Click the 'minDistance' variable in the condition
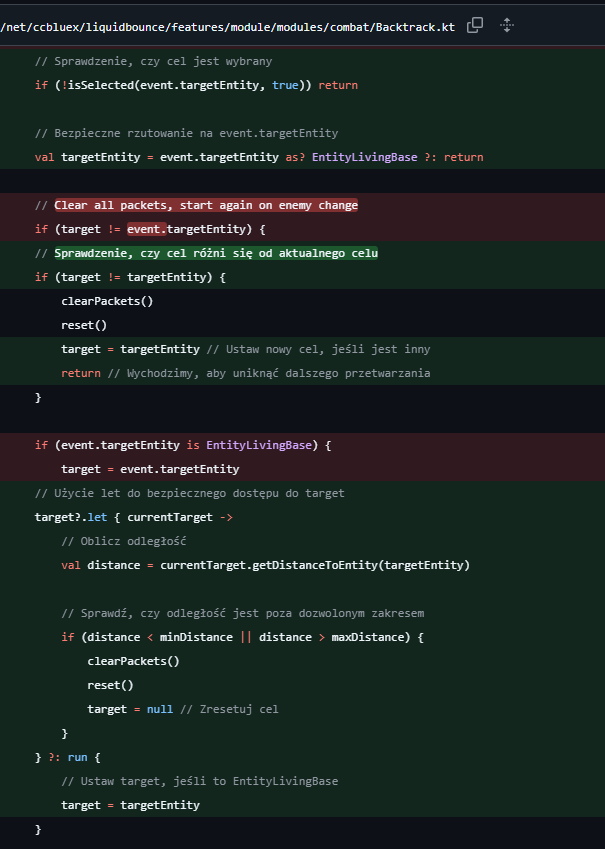The image size is (605, 849). pos(198,637)
